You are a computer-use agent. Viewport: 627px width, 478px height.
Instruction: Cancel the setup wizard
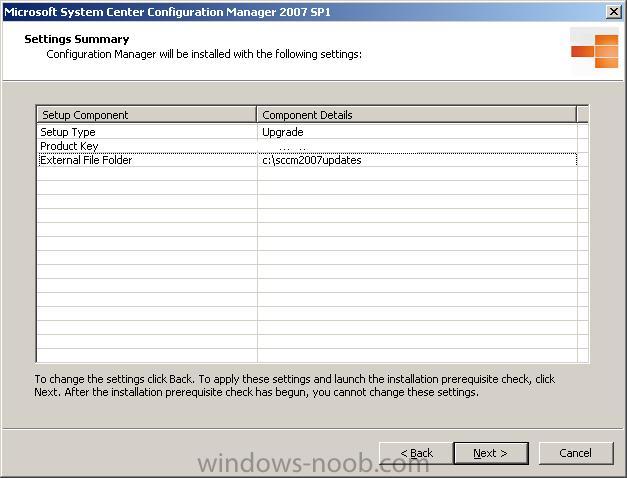(x=576, y=453)
